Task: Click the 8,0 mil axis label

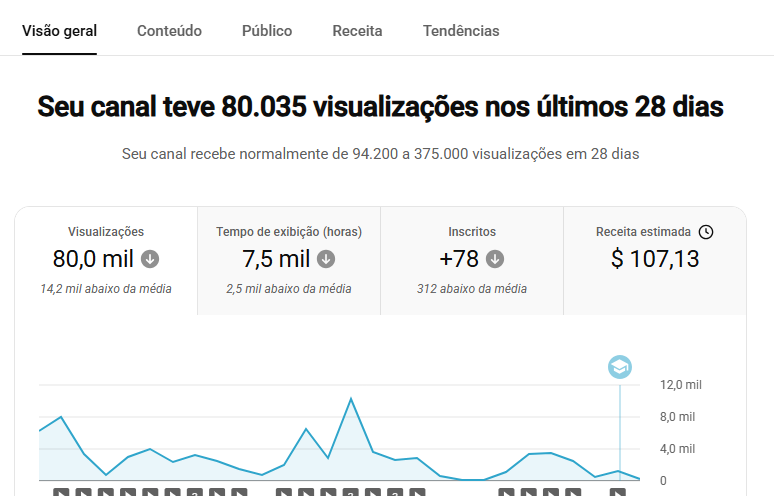Action: (x=677, y=417)
